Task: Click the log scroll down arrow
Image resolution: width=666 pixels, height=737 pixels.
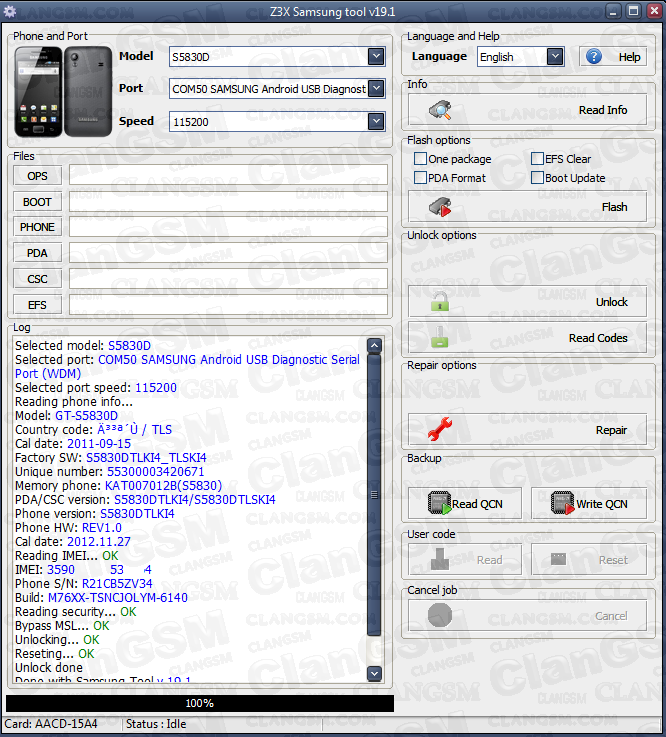Action: [374, 674]
